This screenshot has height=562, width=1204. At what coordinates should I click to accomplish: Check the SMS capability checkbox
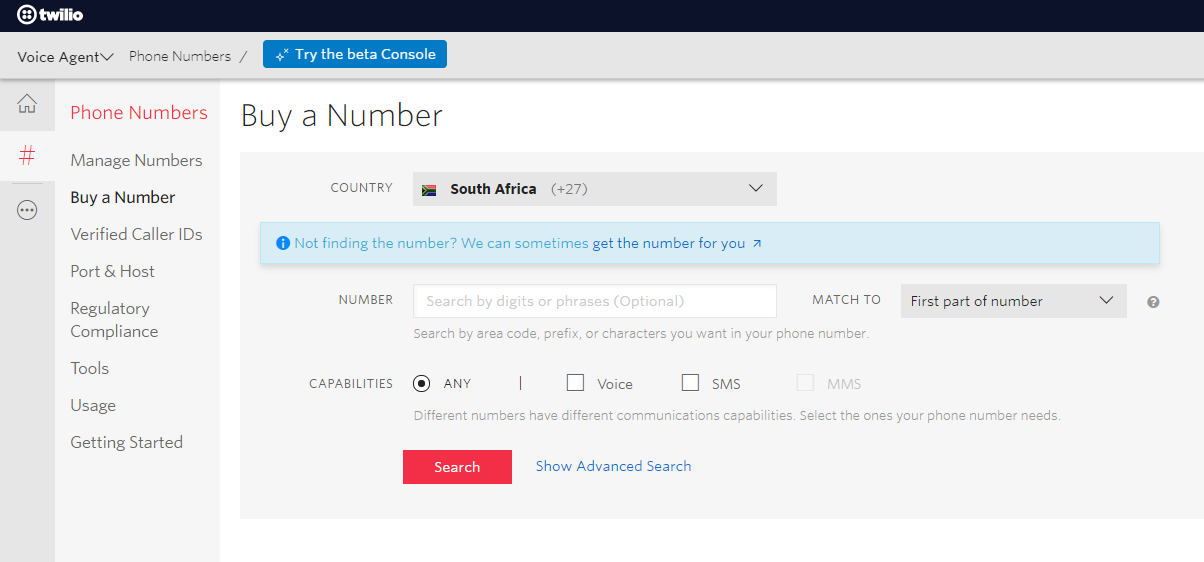(x=690, y=382)
